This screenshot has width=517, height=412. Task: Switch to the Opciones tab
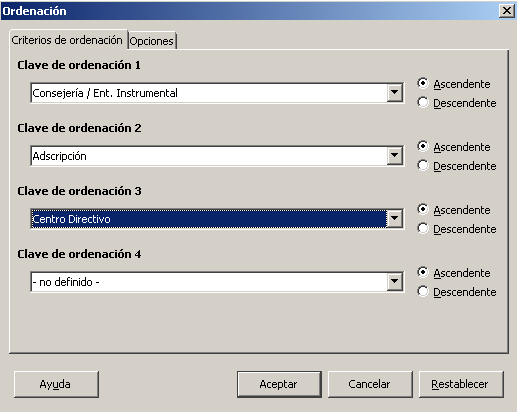tap(152, 41)
